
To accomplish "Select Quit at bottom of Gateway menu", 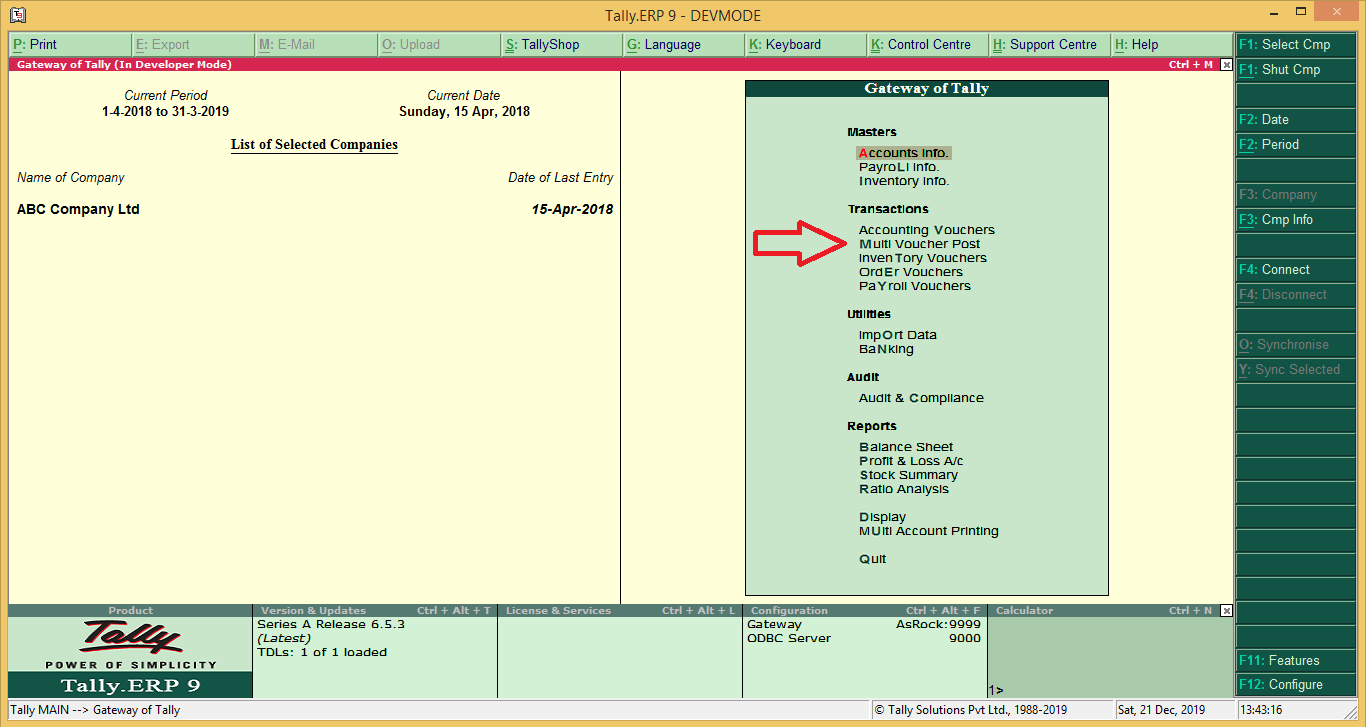I will [x=872, y=558].
